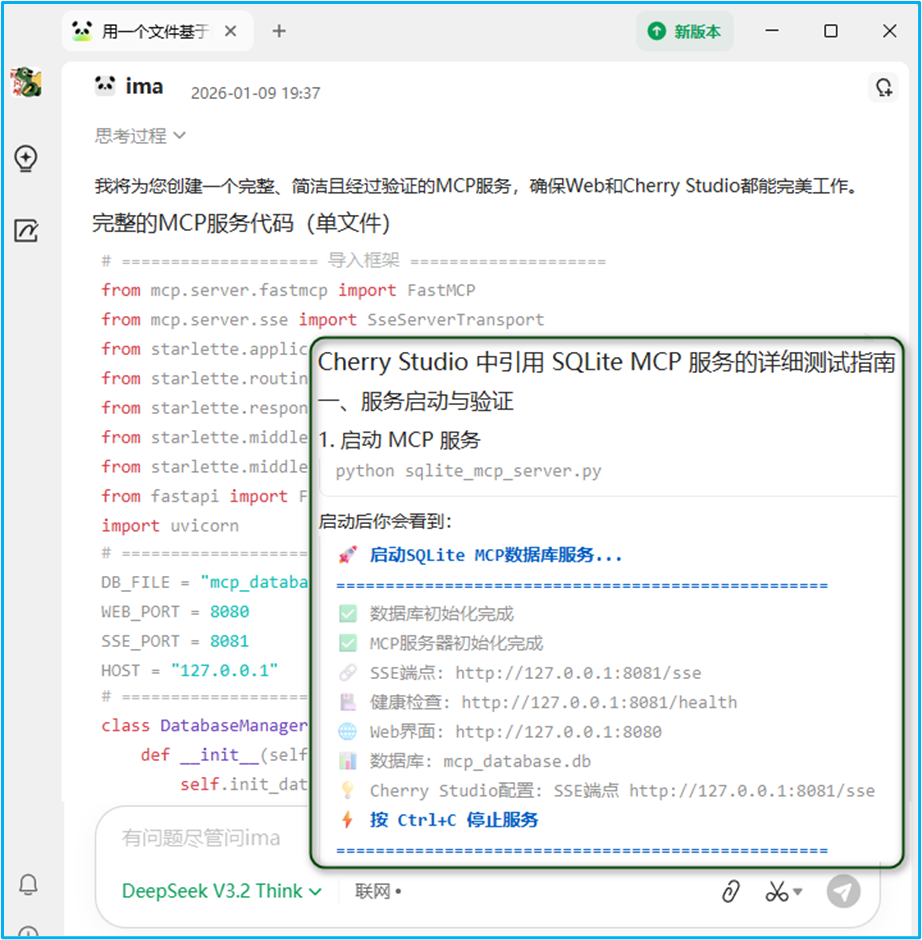Click the 'import uvicorn' code line

(170, 526)
